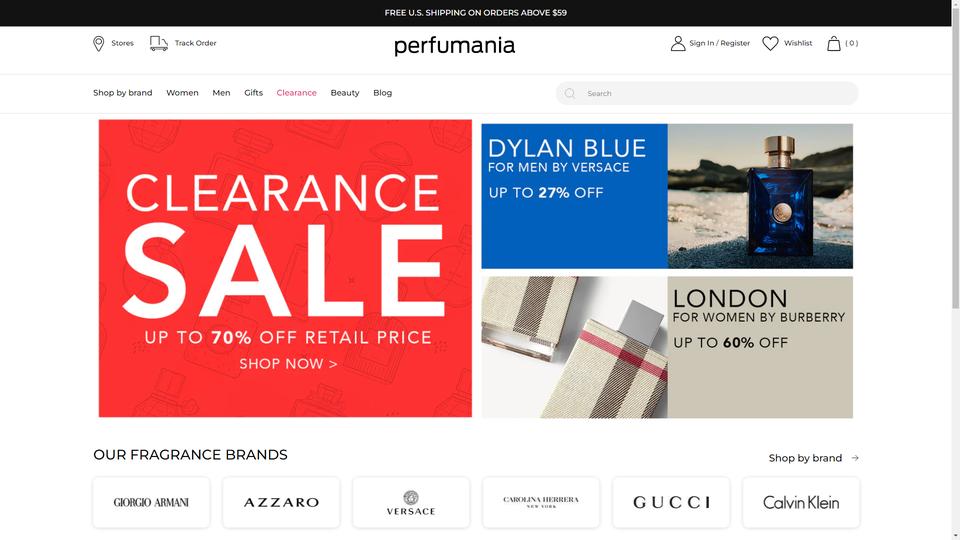
Task: Open the shopping bag cart icon
Action: (x=833, y=43)
